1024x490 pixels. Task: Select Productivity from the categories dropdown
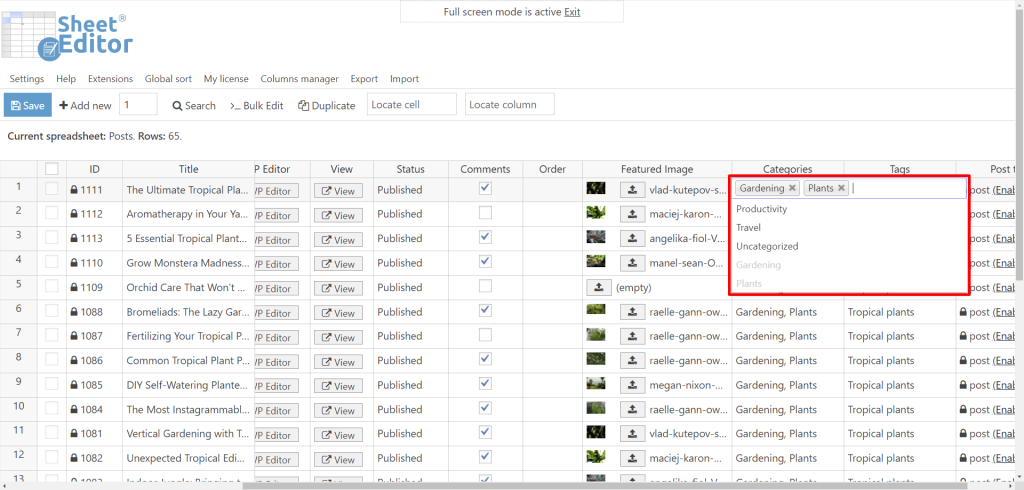[761, 209]
